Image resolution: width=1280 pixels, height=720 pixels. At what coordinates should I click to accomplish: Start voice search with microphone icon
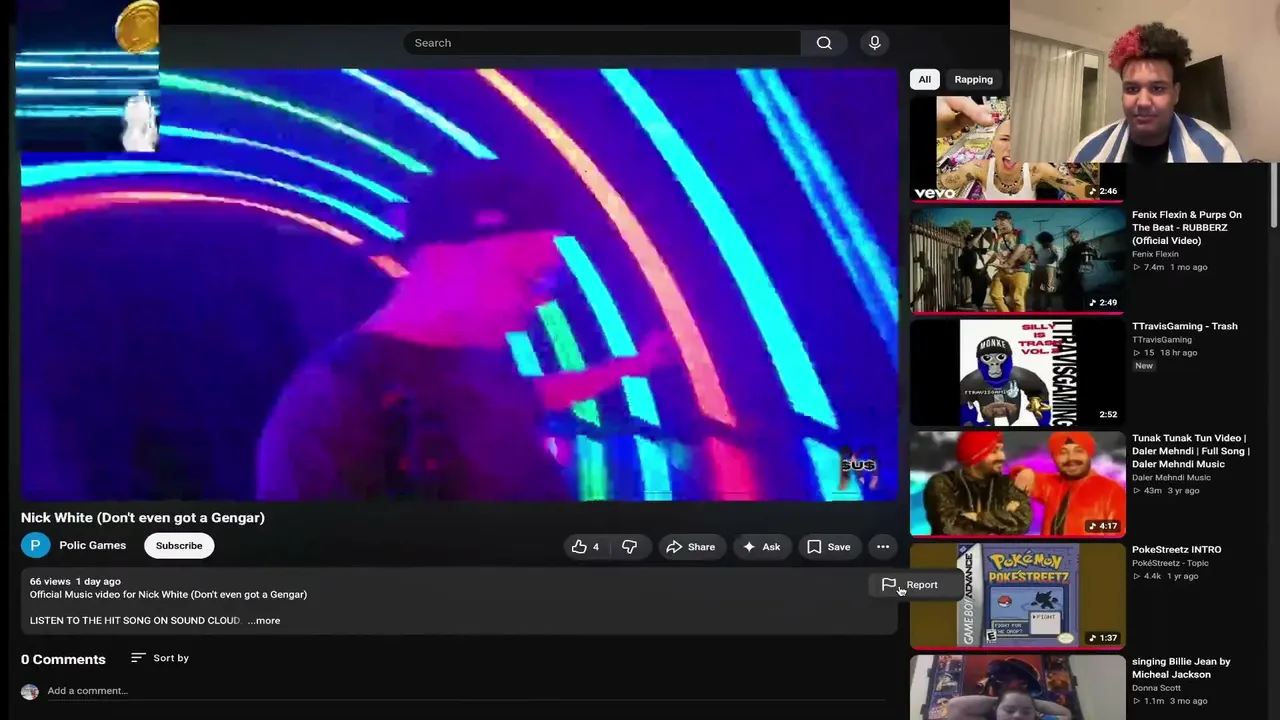coord(875,43)
